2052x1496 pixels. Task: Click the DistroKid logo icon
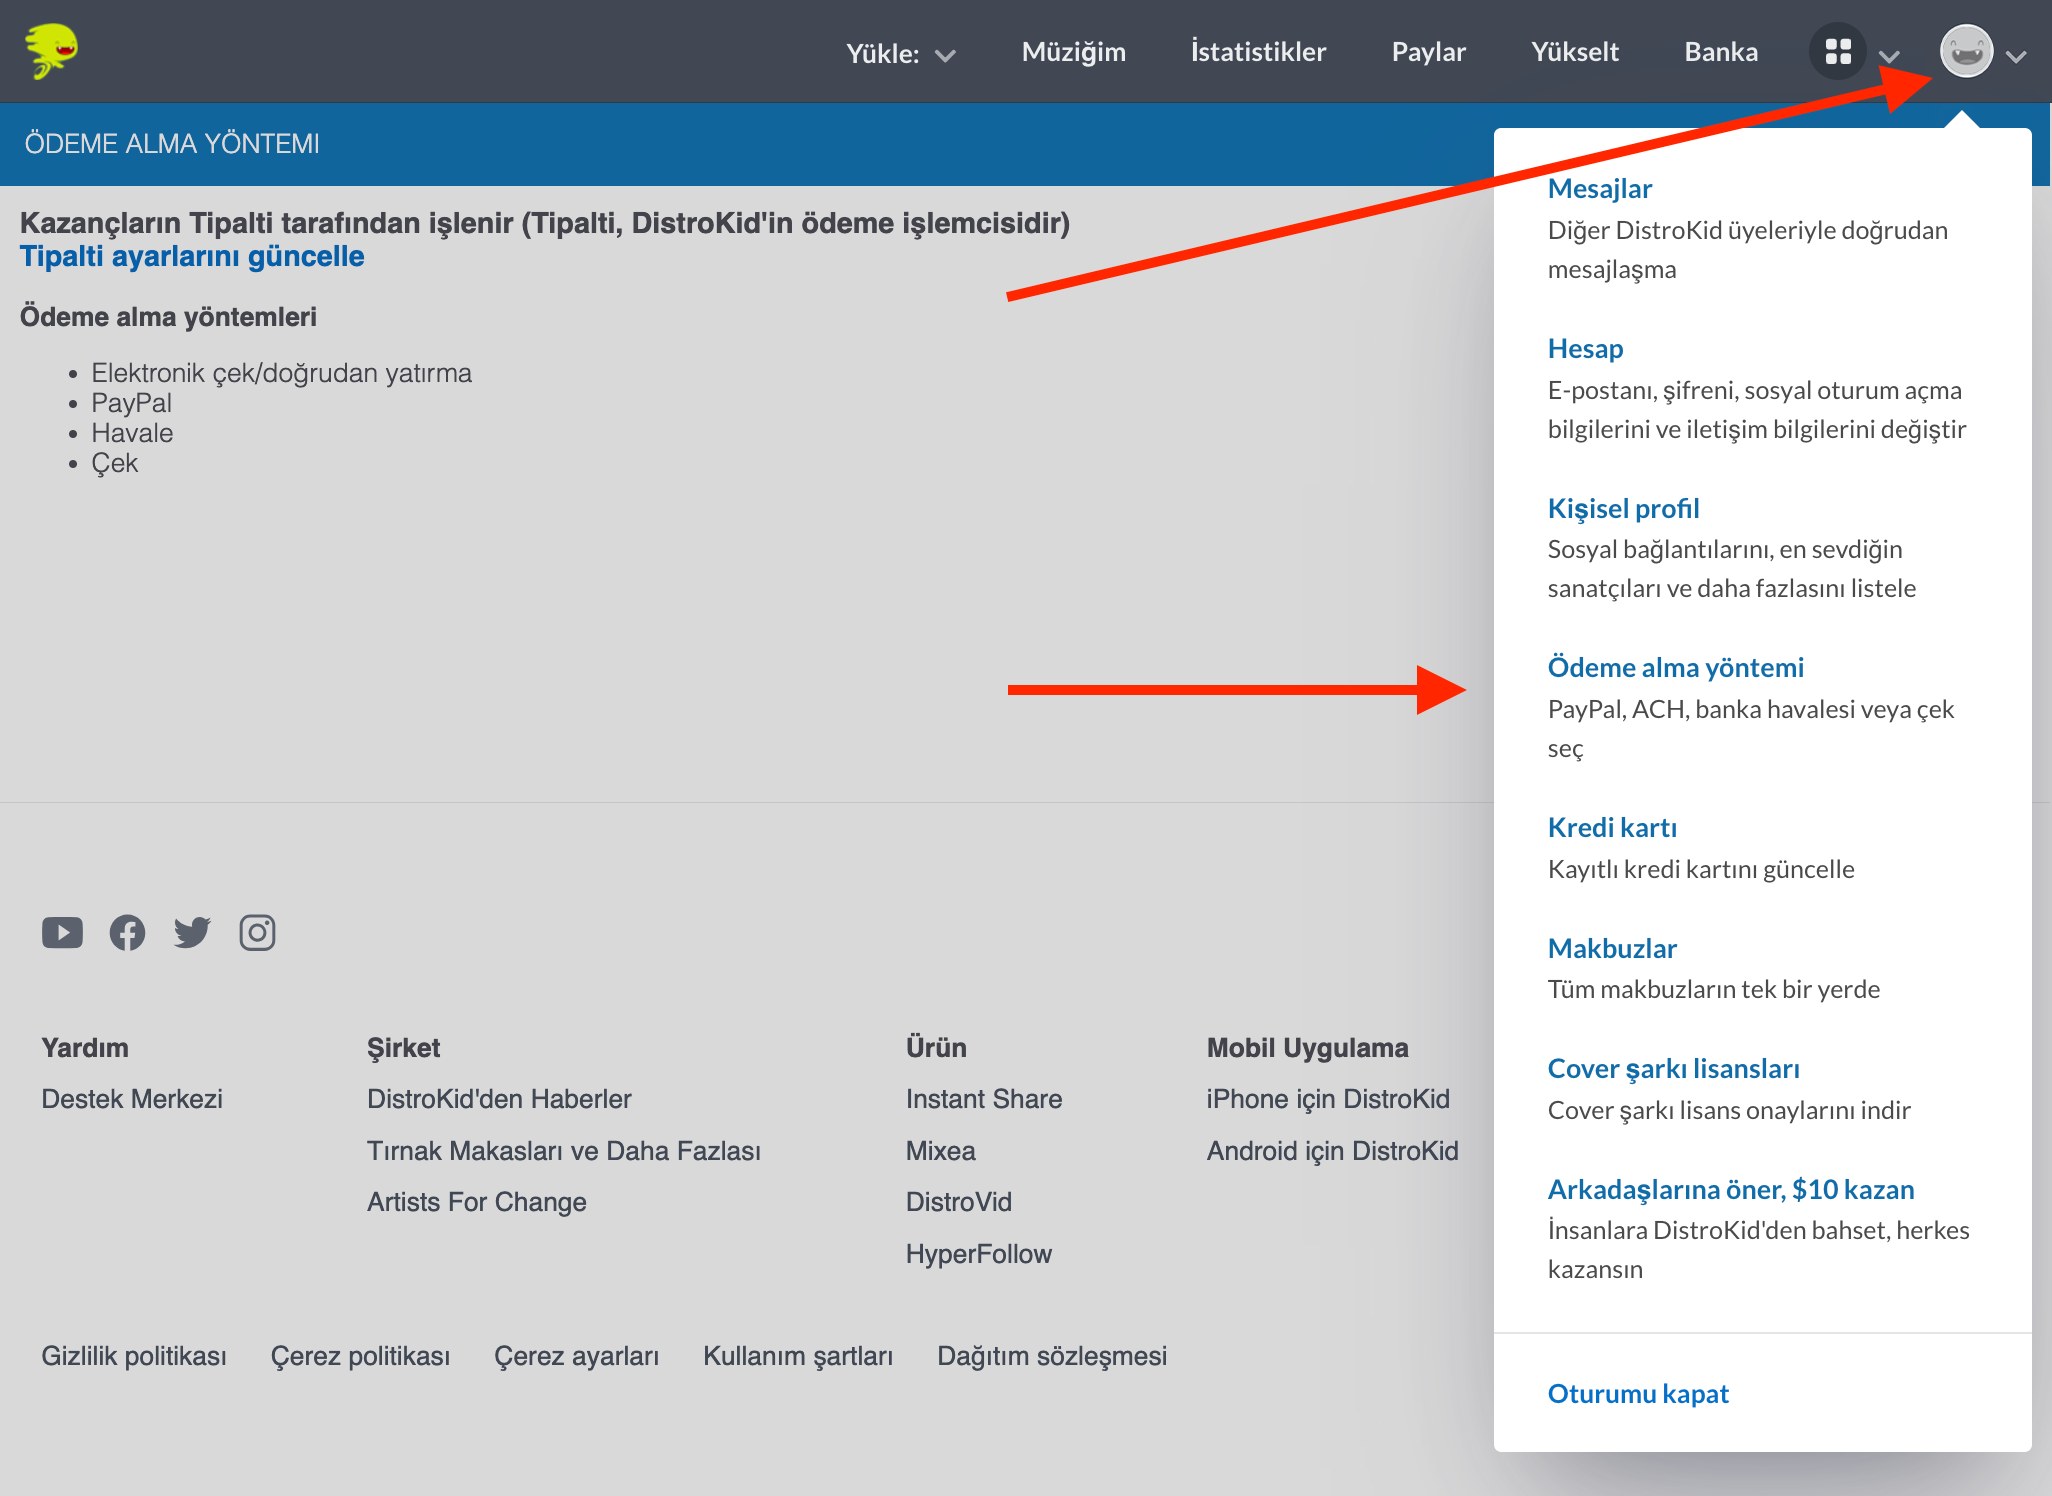click(x=51, y=51)
